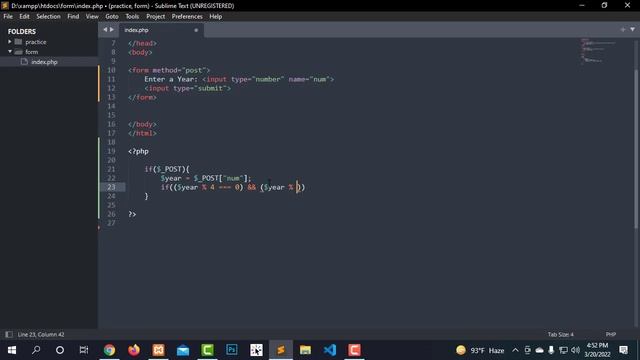The height and width of the screenshot is (360, 640).
Task: Toggle the sidebar using the status bar icon
Action: click(9, 334)
